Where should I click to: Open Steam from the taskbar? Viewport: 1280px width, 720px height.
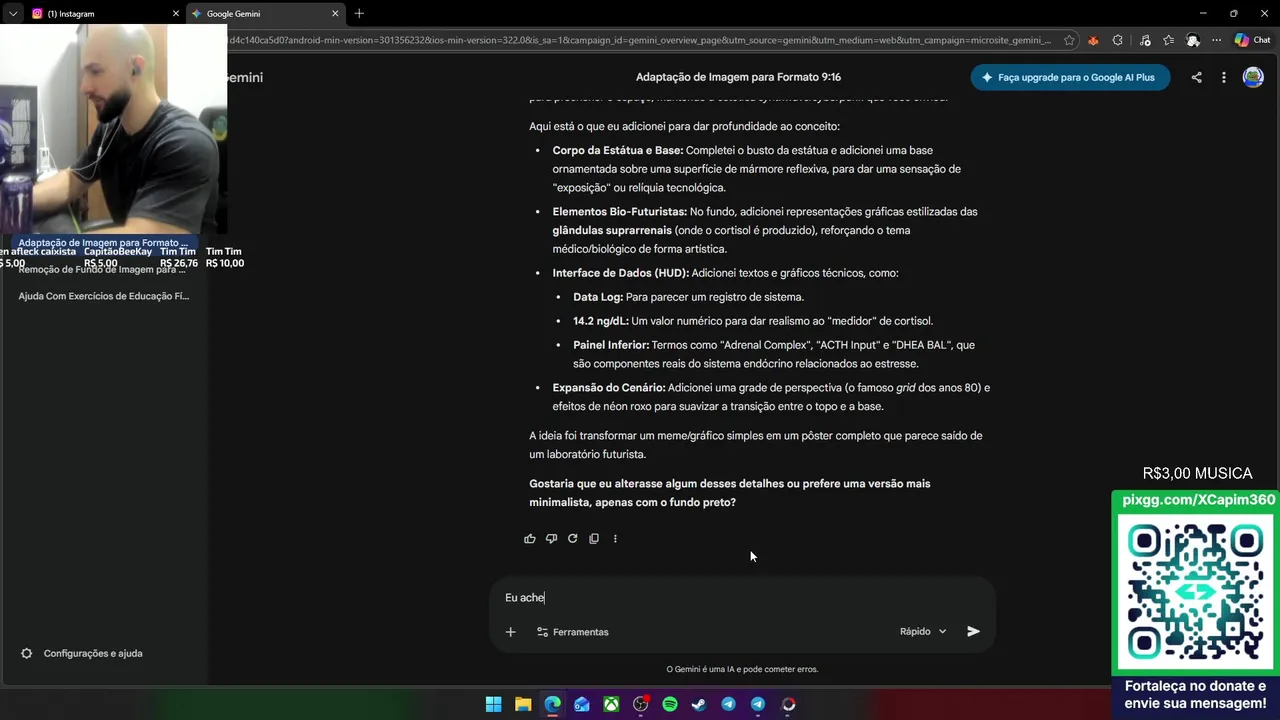699,704
